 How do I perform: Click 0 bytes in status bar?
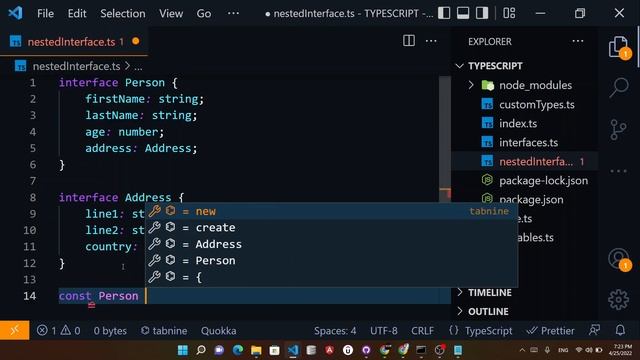pos(110,330)
